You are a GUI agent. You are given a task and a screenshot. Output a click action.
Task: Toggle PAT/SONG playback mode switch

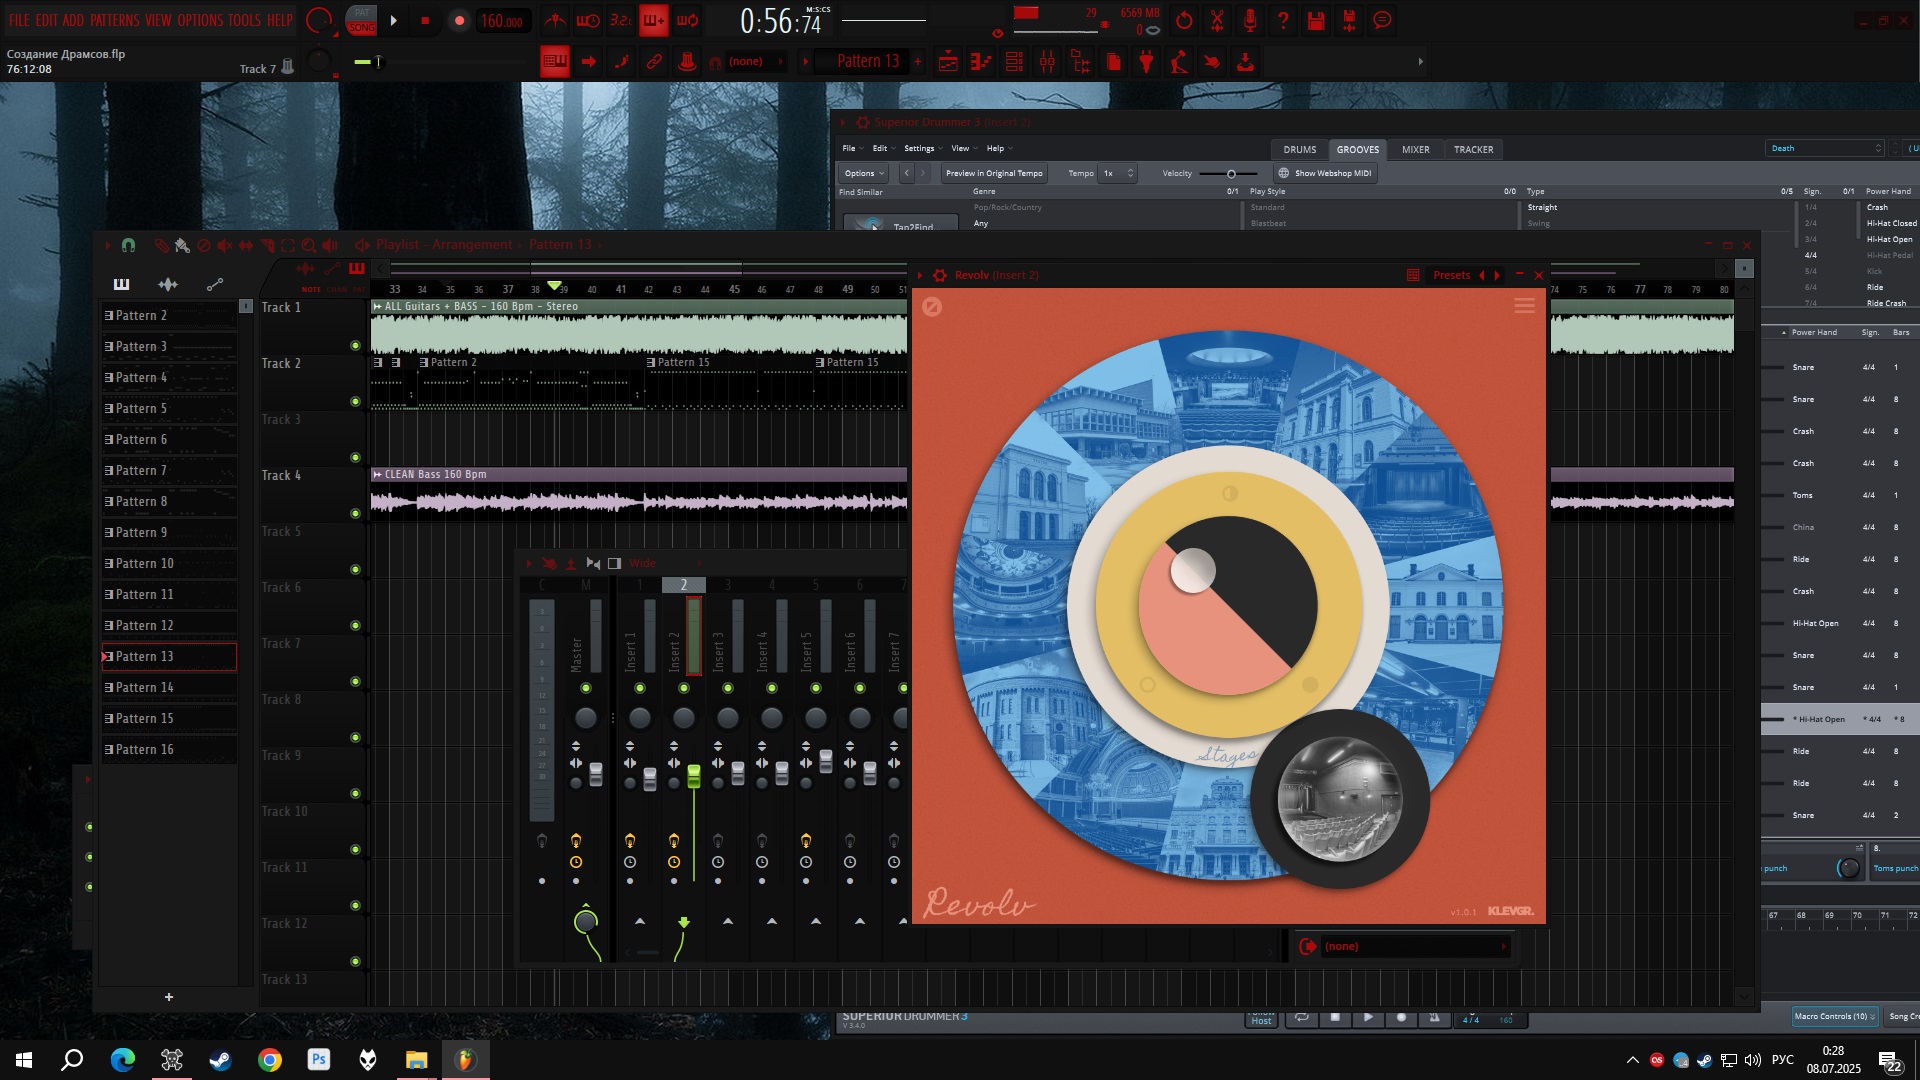pyautogui.click(x=361, y=20)
